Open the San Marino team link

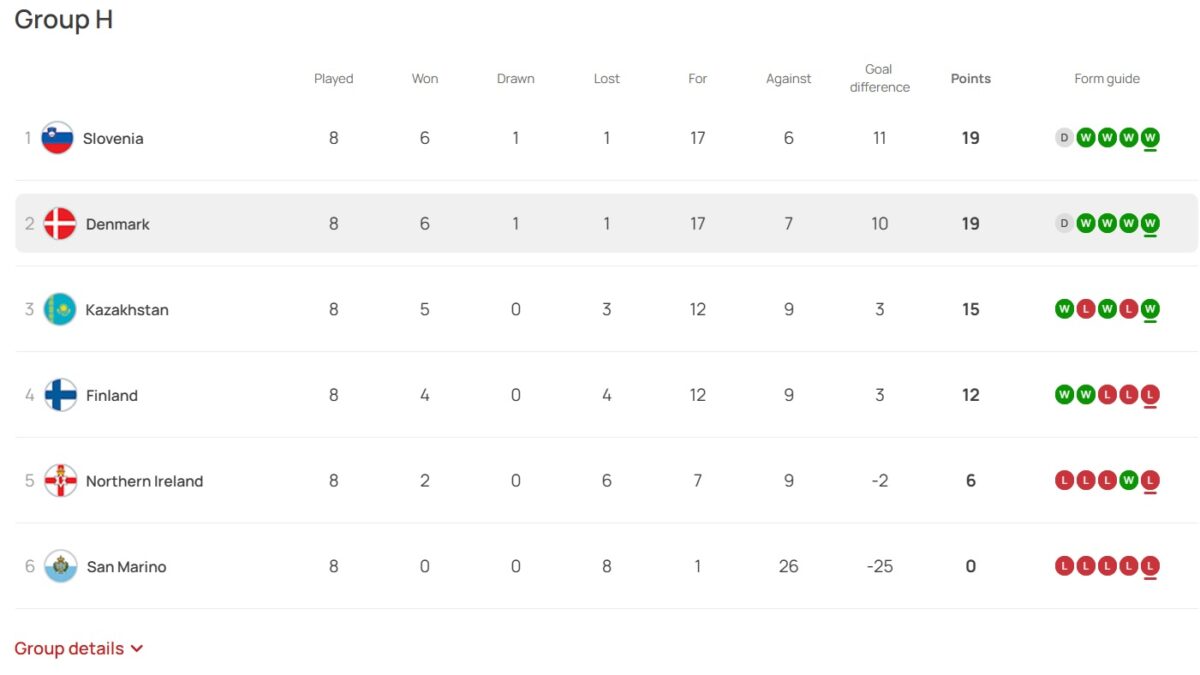click(x=126, y=567)
